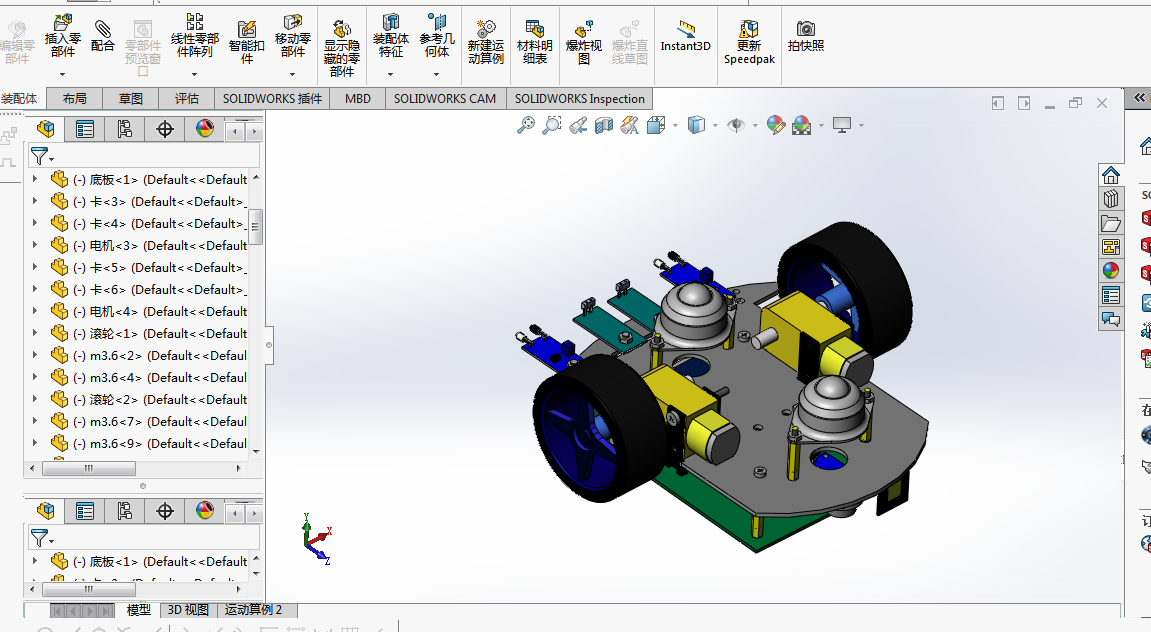Select the Mate (配合) tool
The height and width of the screenshot is (632, 1151).
pyautogui.click(x=103, y=36)
